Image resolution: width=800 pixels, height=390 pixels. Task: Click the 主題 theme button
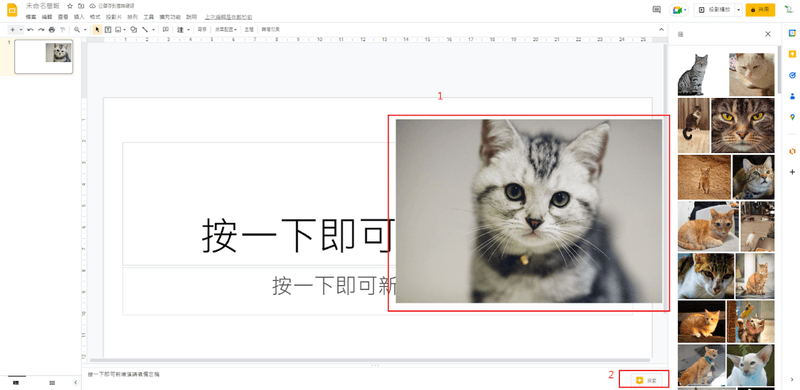[x=248, y=30]
